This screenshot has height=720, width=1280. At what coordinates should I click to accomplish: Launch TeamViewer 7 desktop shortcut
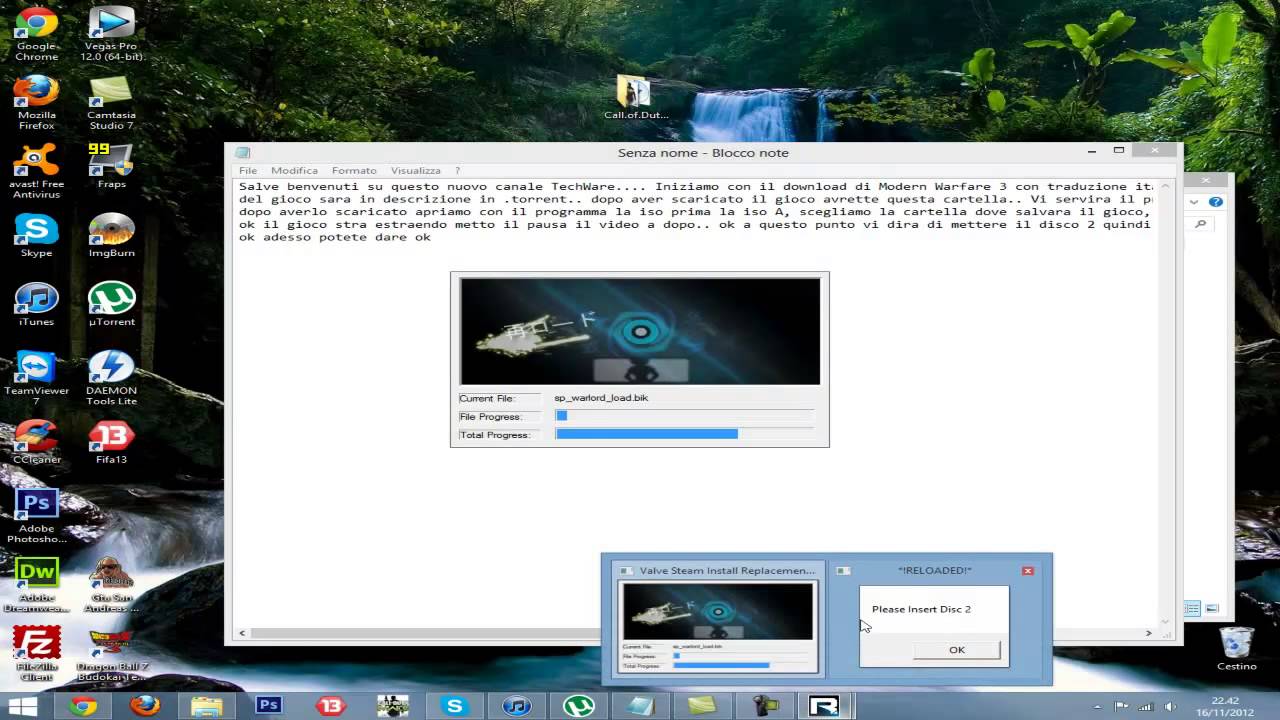[x=36, y=379]
